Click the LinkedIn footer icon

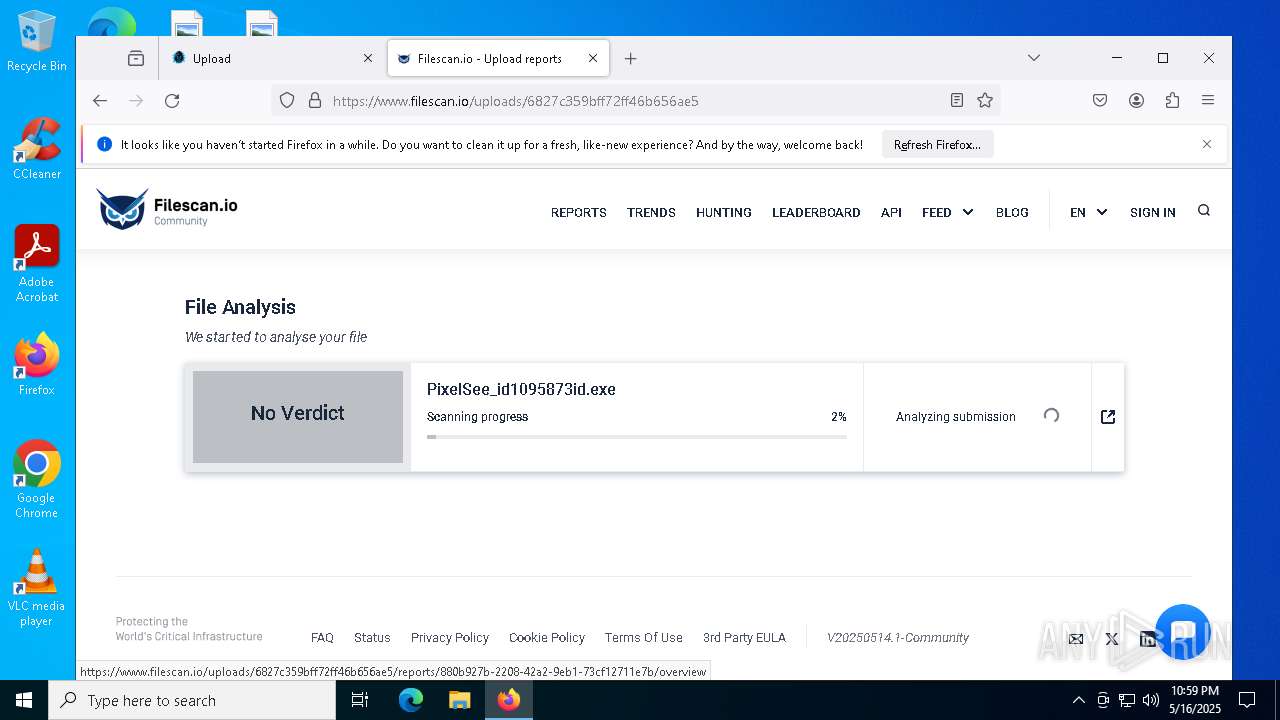tap(1148, 638)
